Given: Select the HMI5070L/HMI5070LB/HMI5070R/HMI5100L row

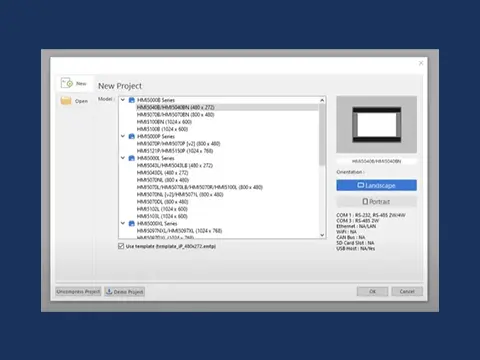Looking at the screenshot, I should [200, 187].
